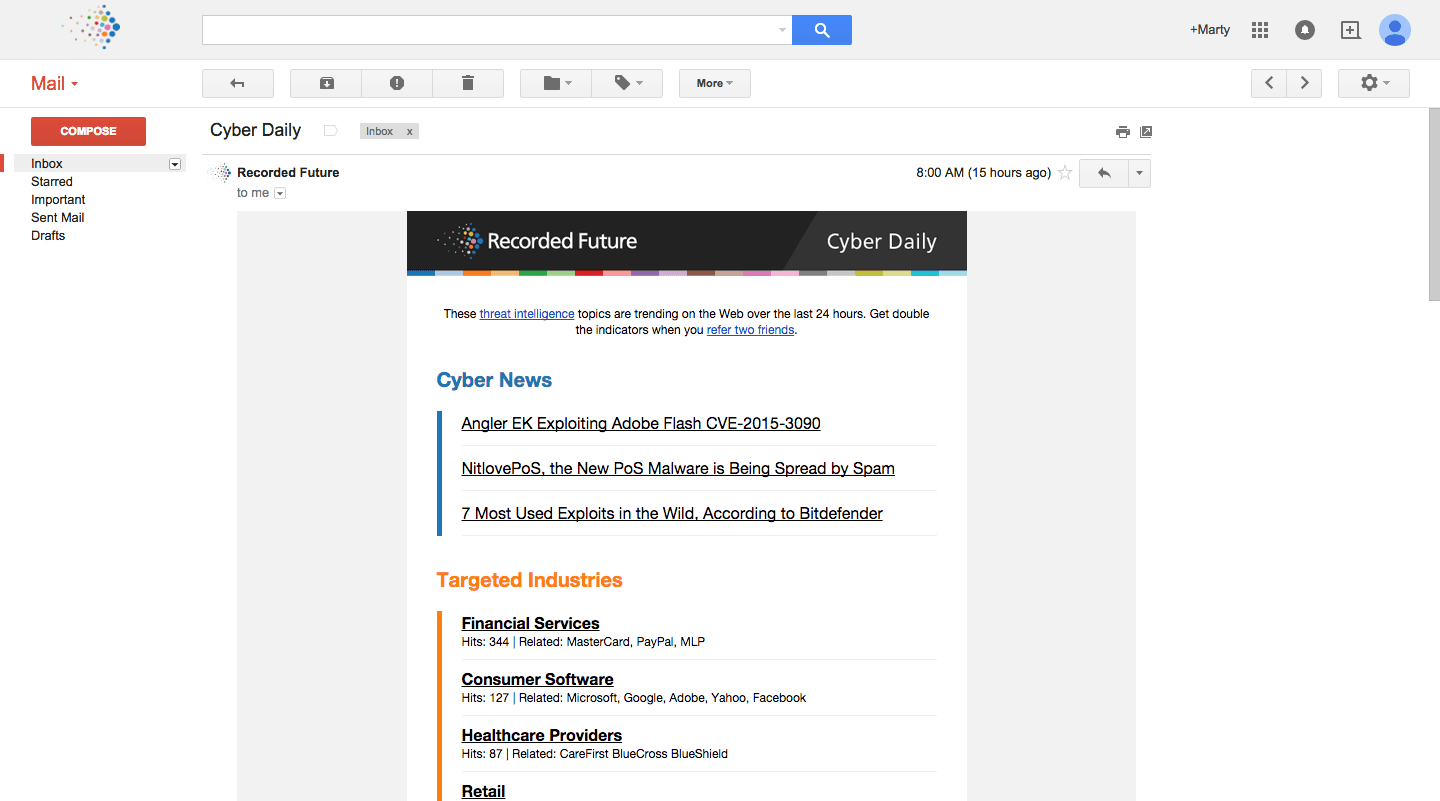The width and height of the screenshot is (1440, 801).
Task: Open the notifications bell
Action: coord(1305,30)
